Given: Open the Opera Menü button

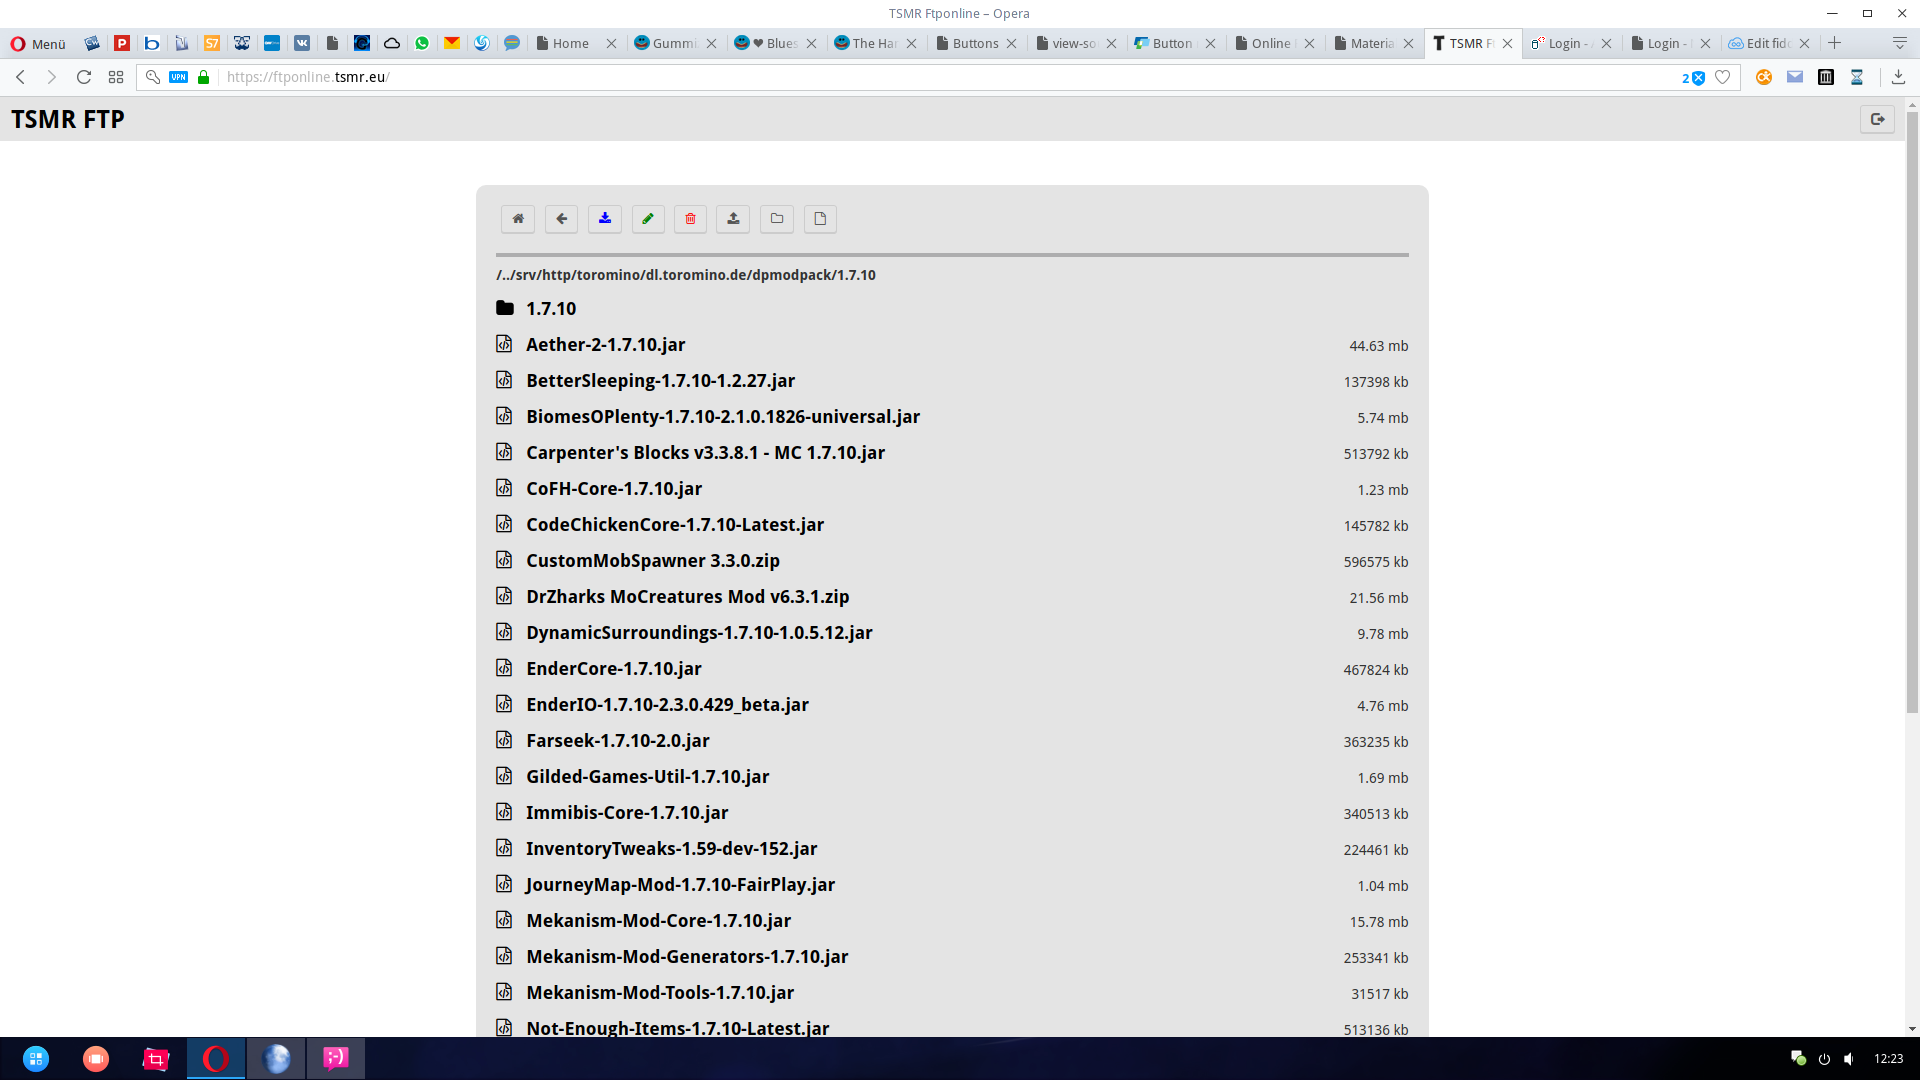Looking at the screenshot, I should [x=38, y=43].
